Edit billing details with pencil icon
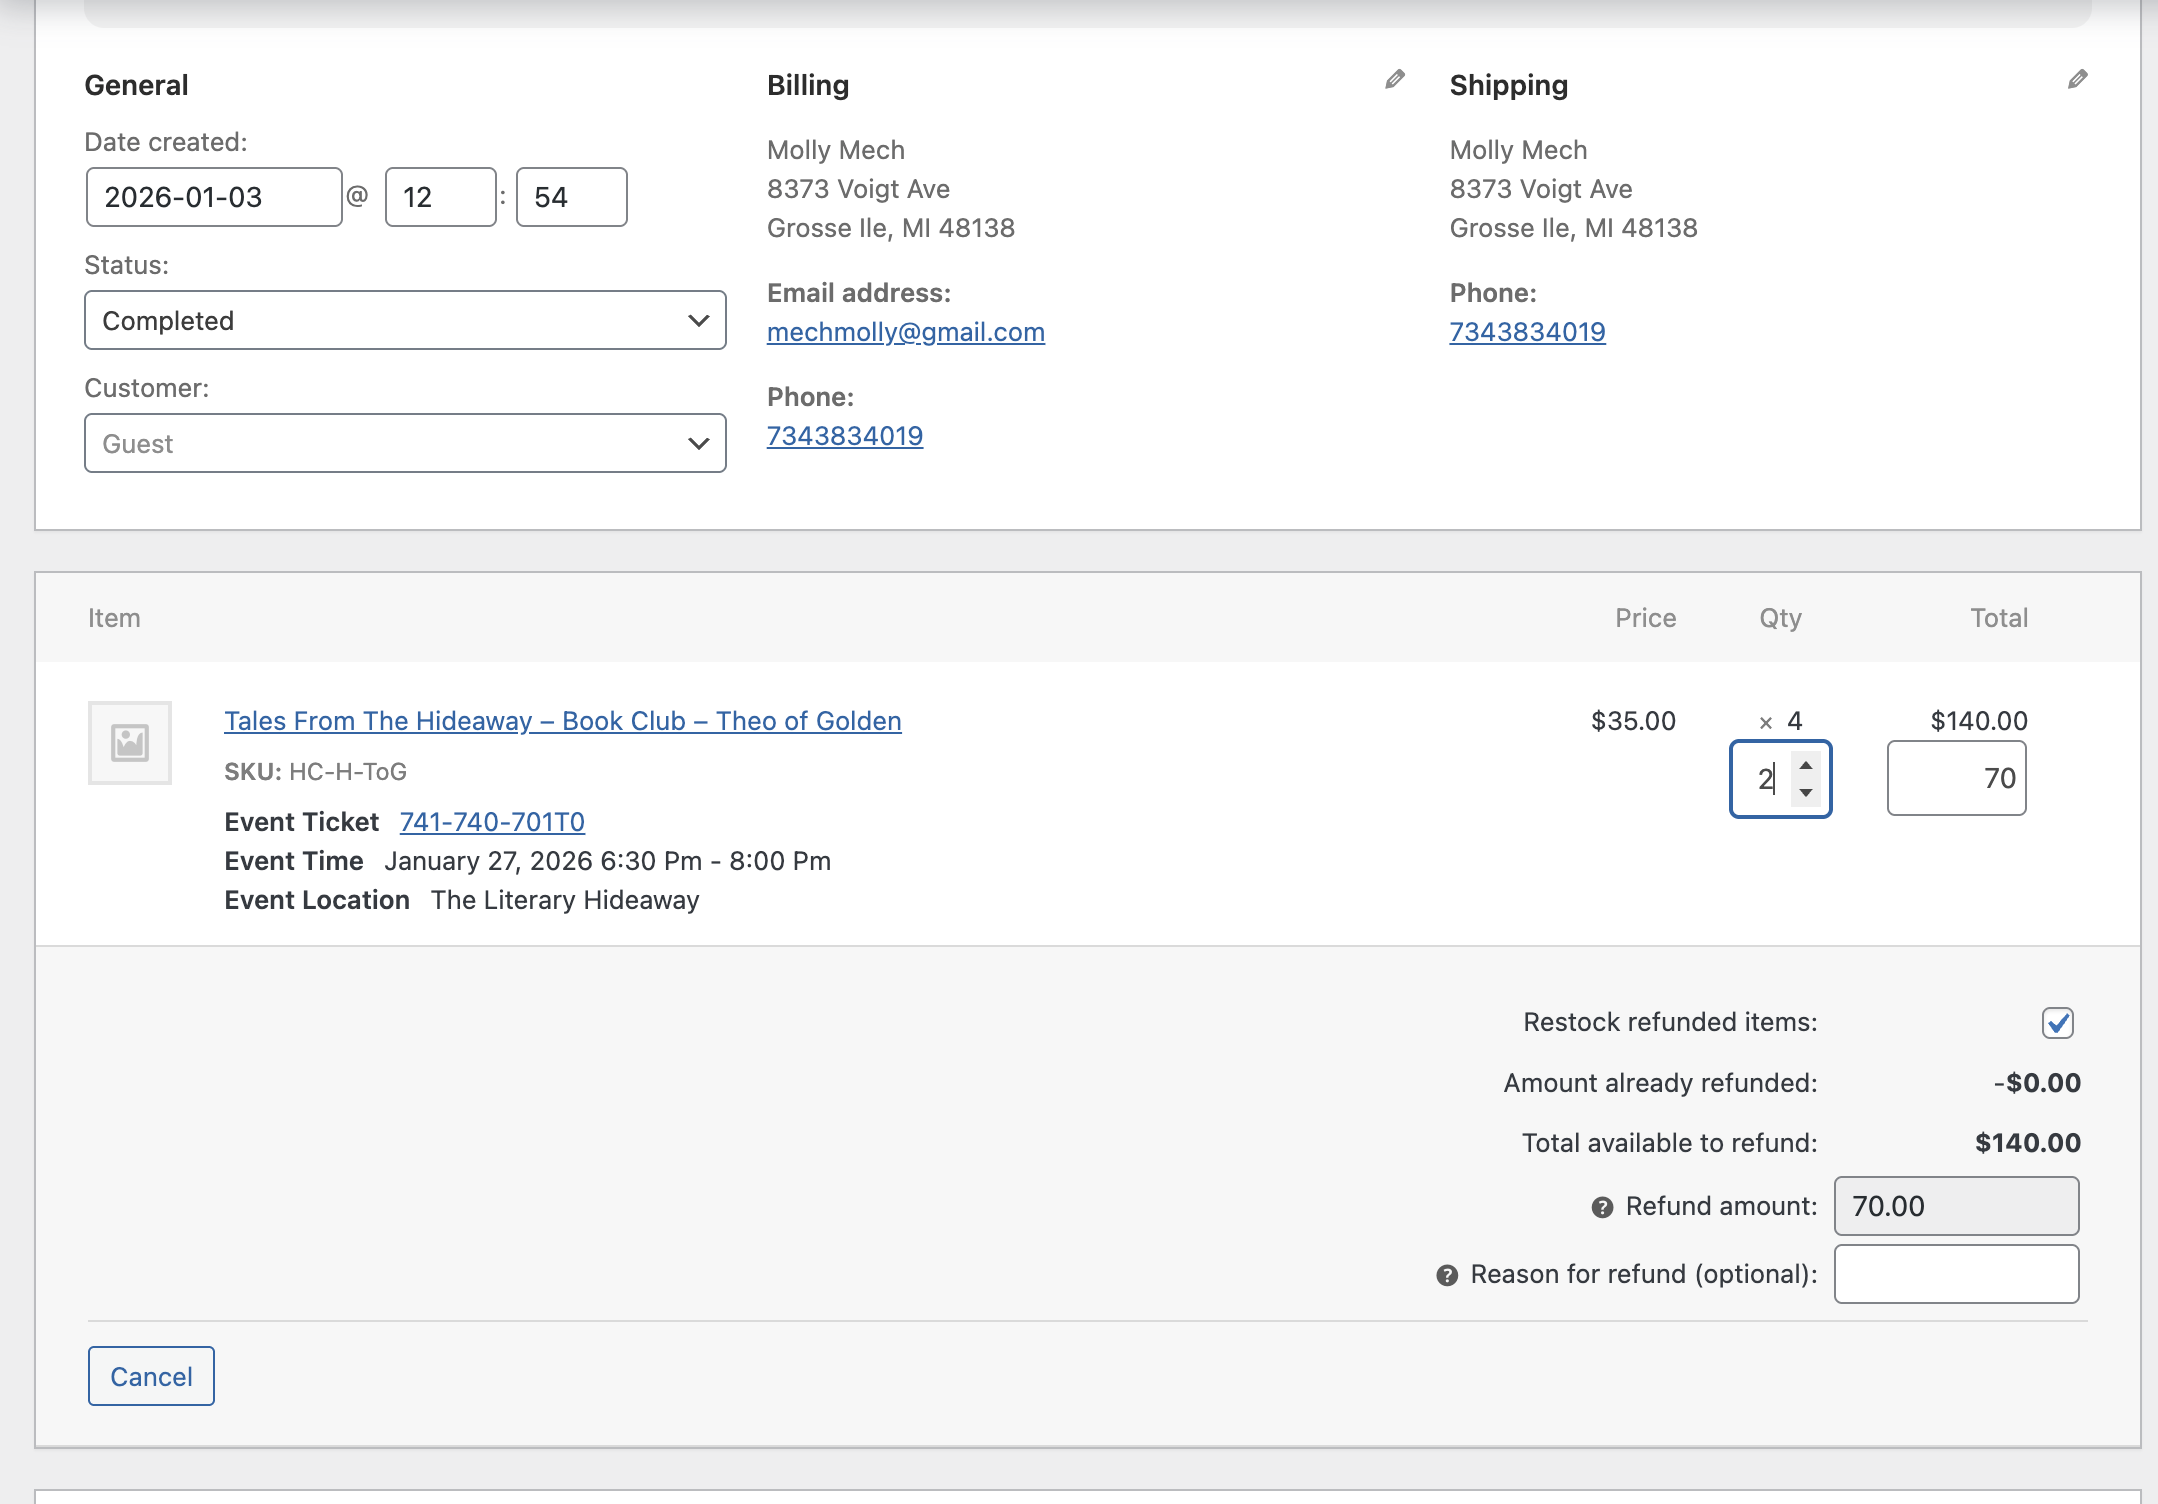 [1395, 80]
